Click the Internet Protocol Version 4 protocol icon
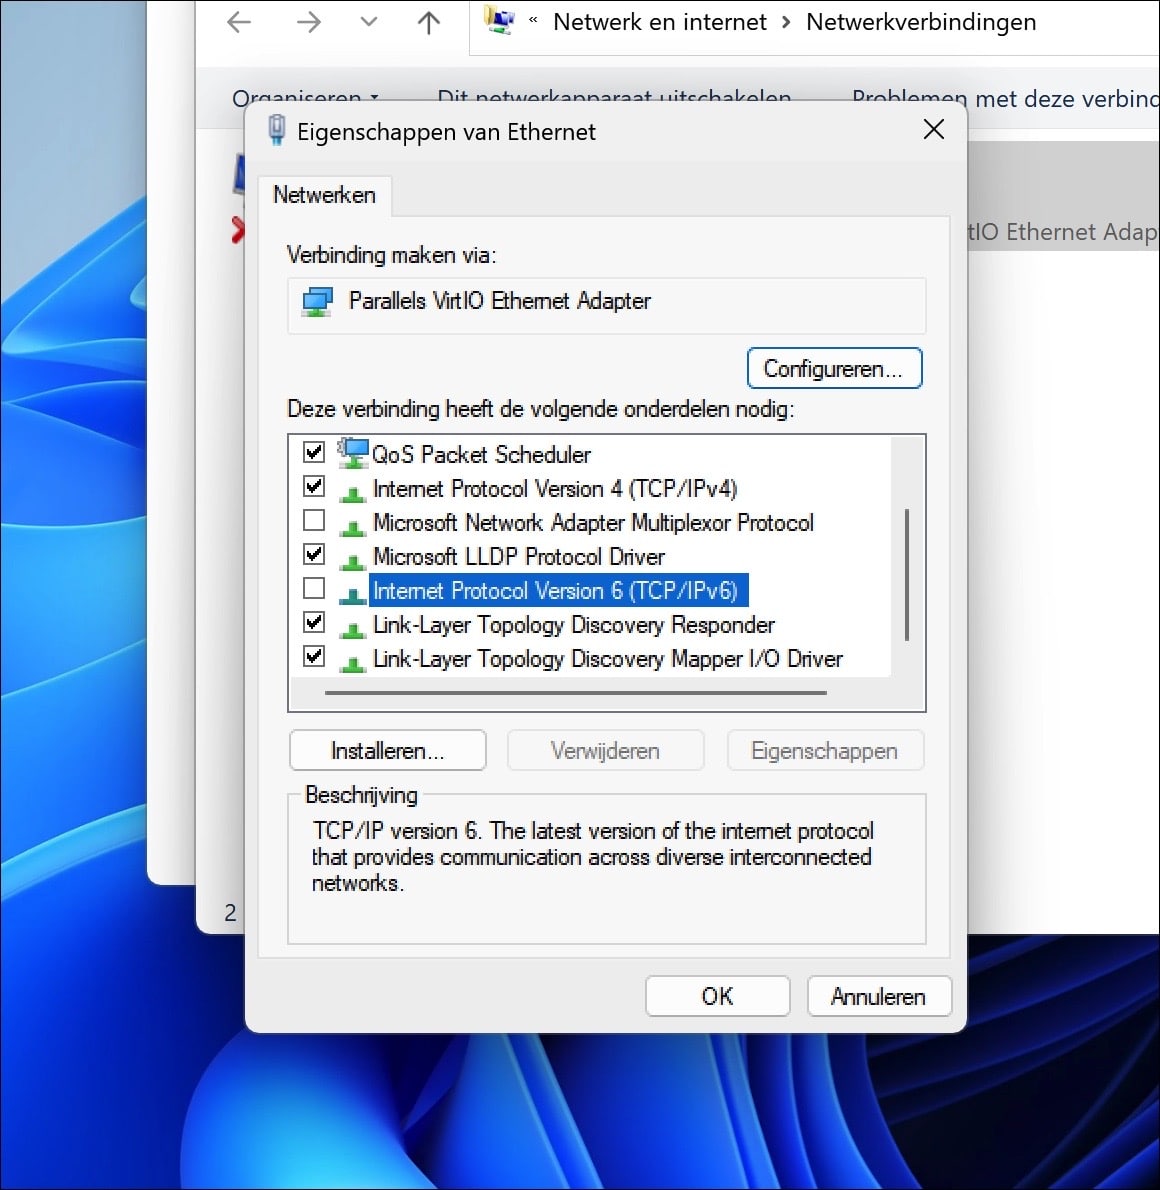This screenshot has height=1190, width=1160. pyautogui.click(x=352, y=487)
